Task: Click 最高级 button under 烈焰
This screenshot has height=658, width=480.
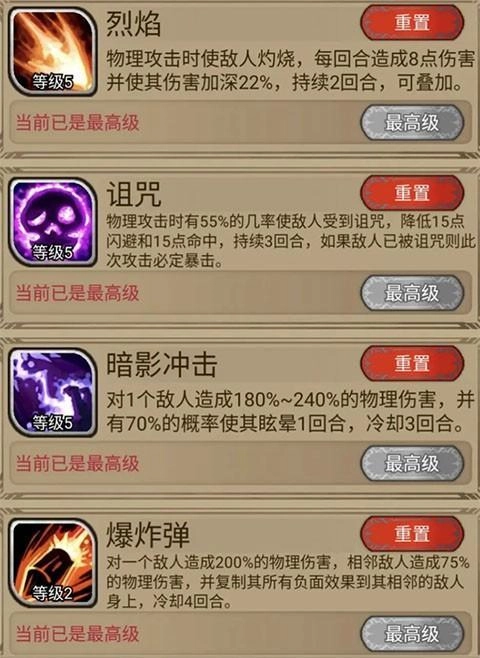Action: [412, 123]
